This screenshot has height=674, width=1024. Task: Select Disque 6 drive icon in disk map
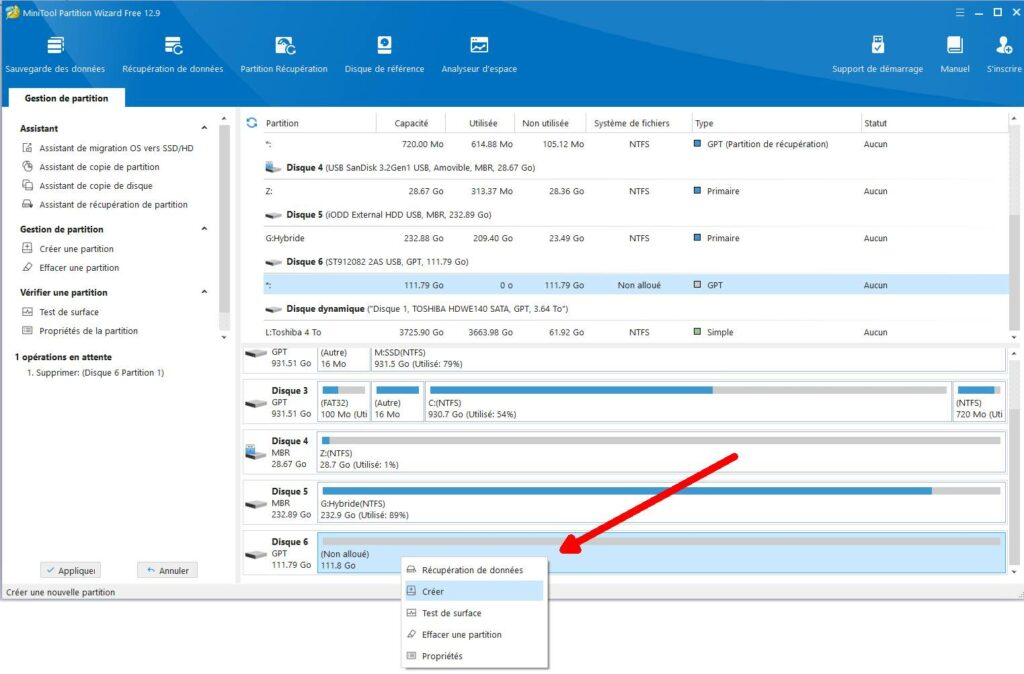pyautogui.click(x=256, y=554)
